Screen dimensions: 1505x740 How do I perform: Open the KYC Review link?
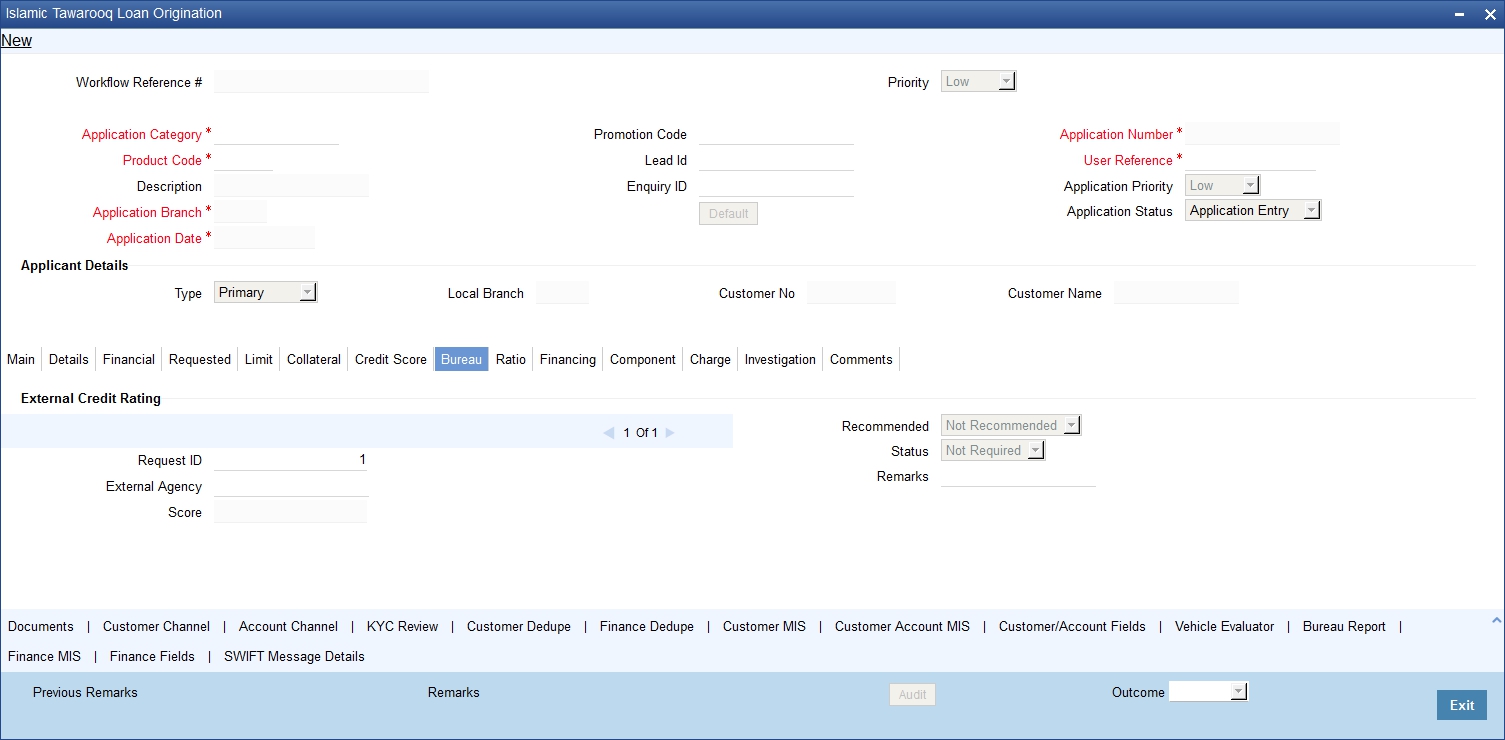[402, 627]
